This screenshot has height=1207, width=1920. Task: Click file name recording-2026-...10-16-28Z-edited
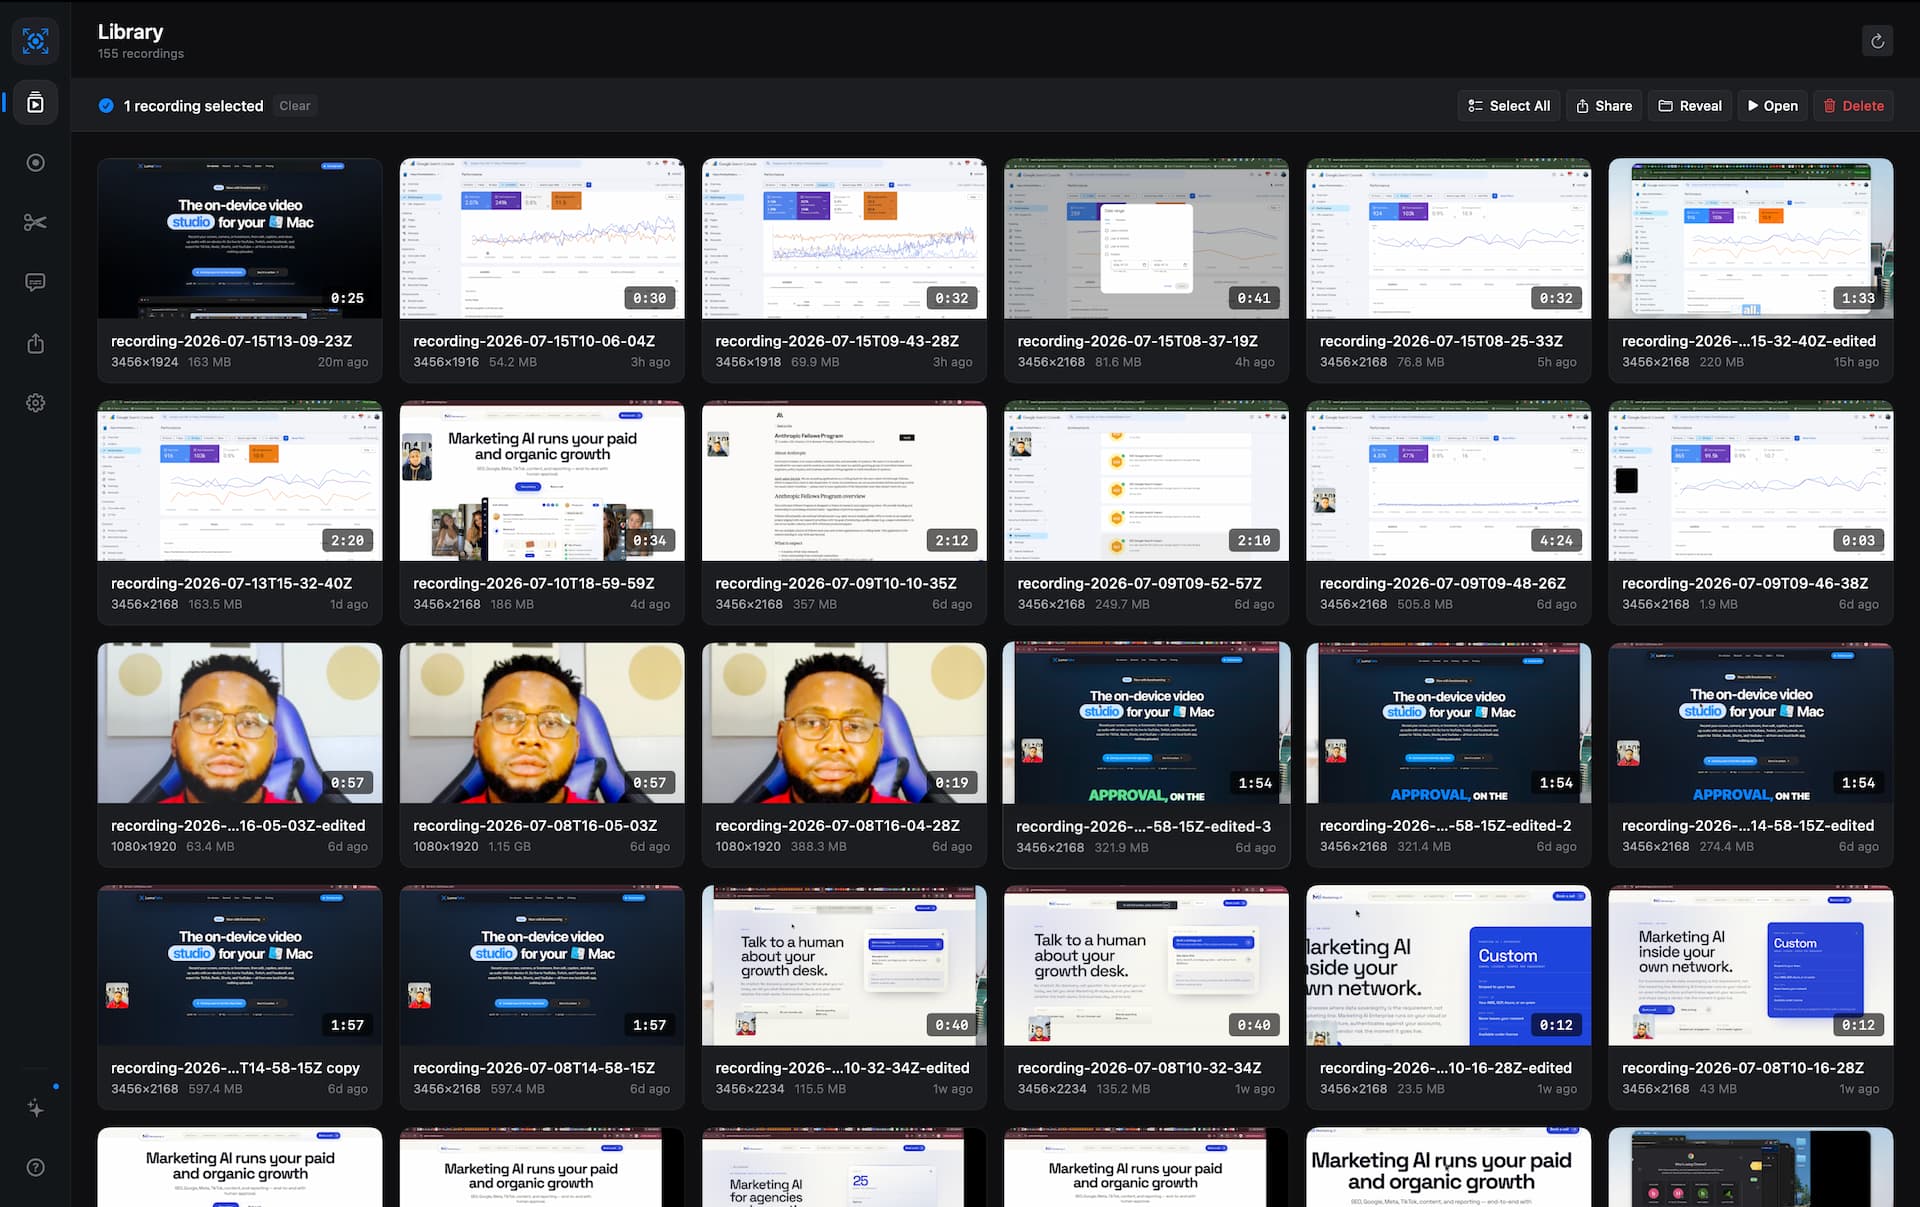pos(1446,1068)
